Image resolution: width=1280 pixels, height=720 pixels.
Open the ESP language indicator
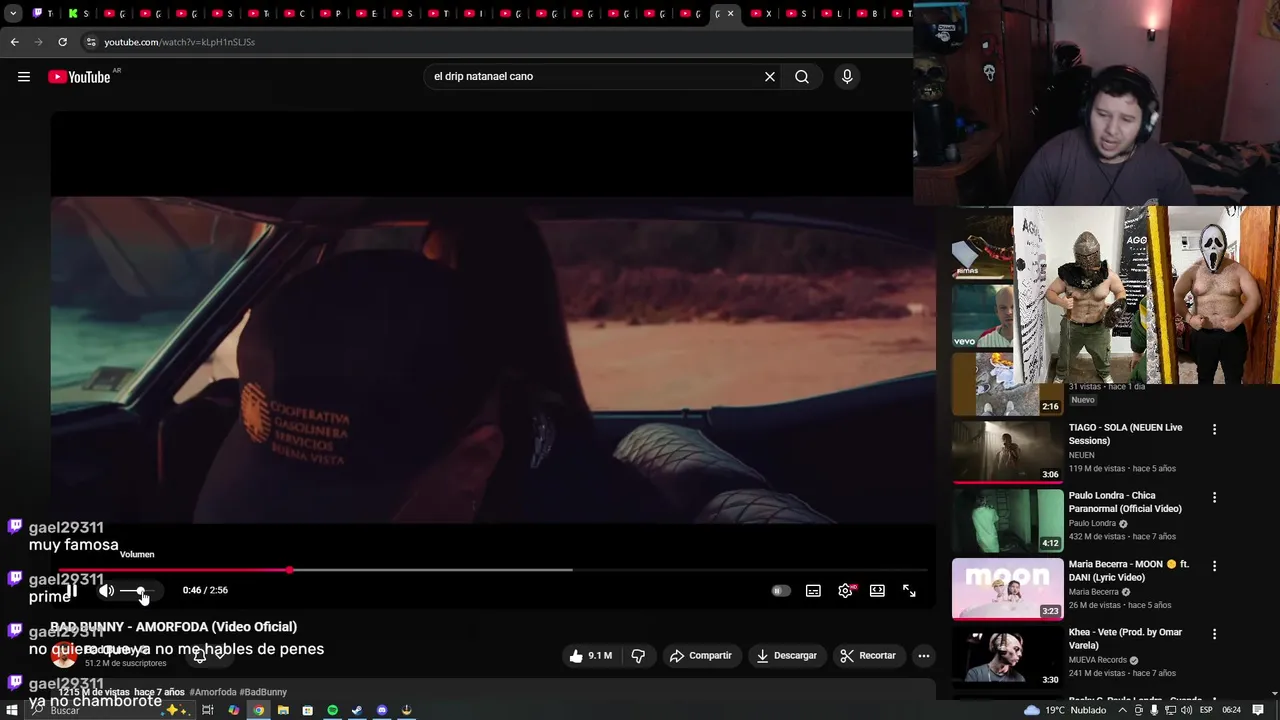[x=1206, y=710]
